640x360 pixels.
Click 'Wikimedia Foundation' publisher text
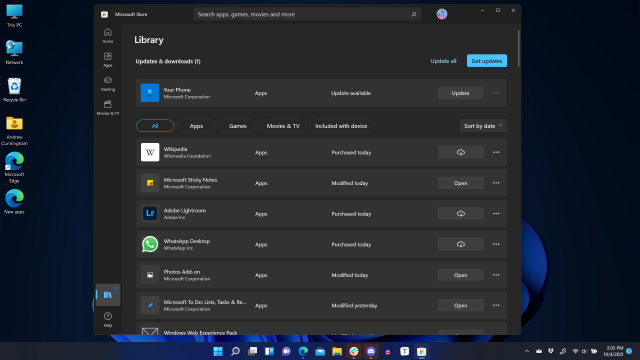tap(187, 156)
